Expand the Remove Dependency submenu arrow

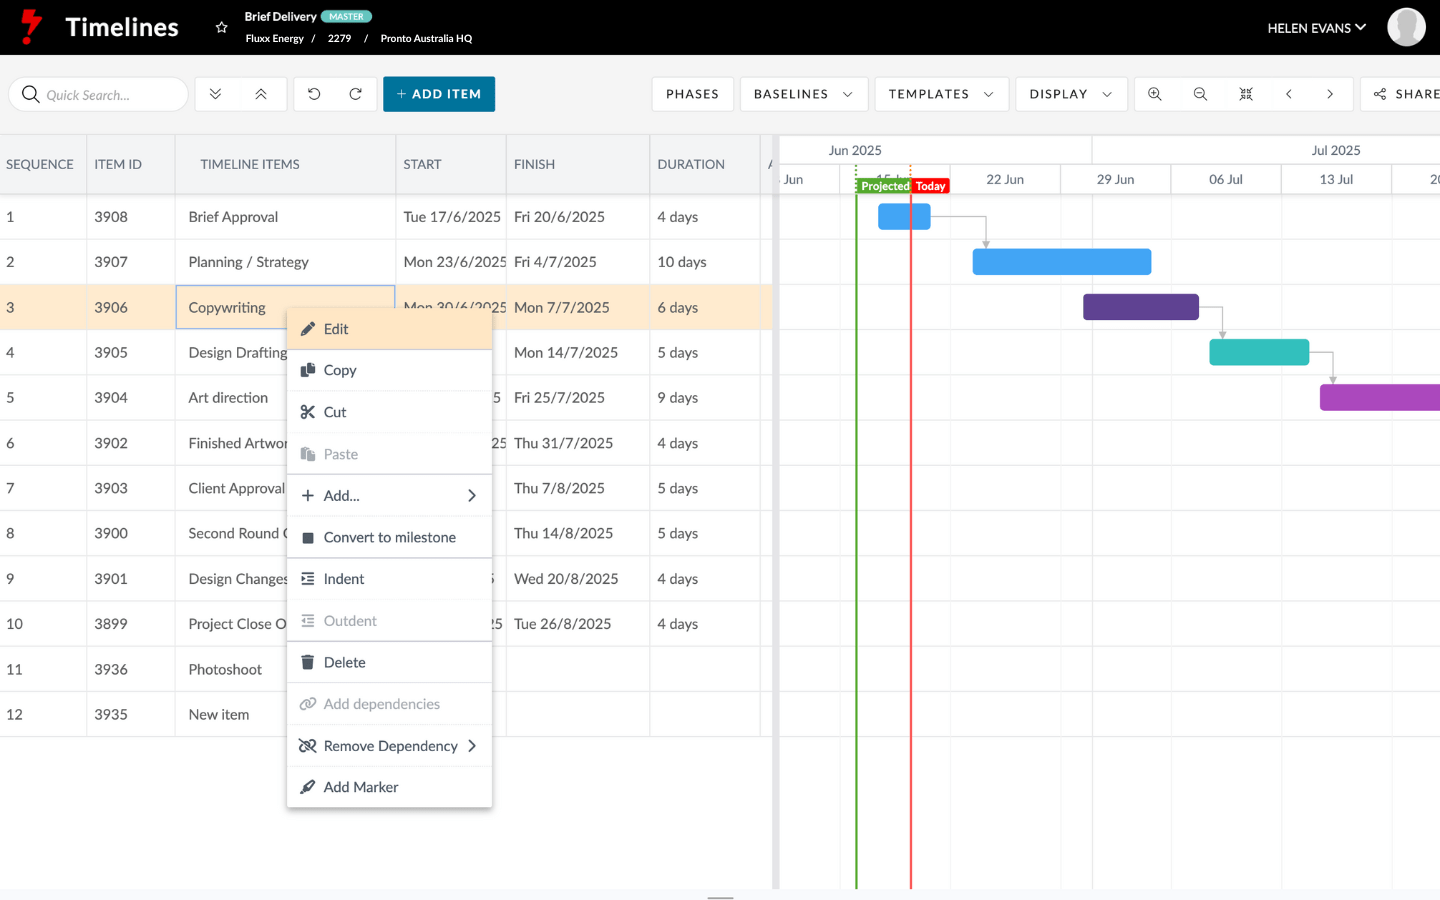pos(472,746)
